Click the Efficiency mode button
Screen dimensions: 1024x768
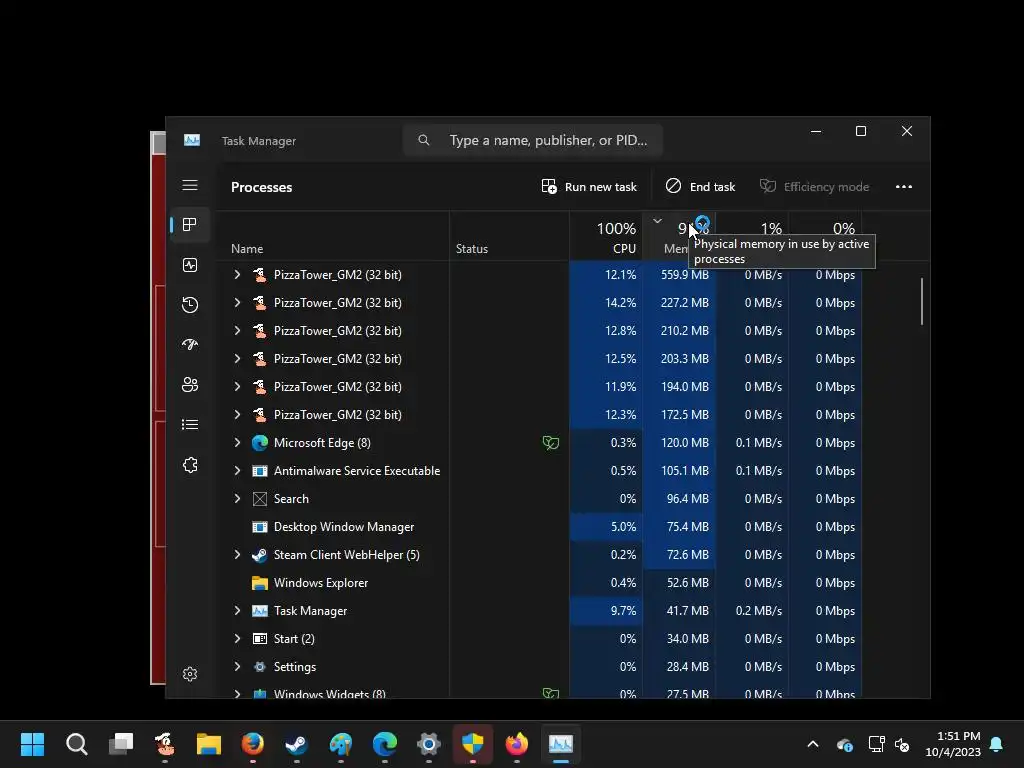814,187
